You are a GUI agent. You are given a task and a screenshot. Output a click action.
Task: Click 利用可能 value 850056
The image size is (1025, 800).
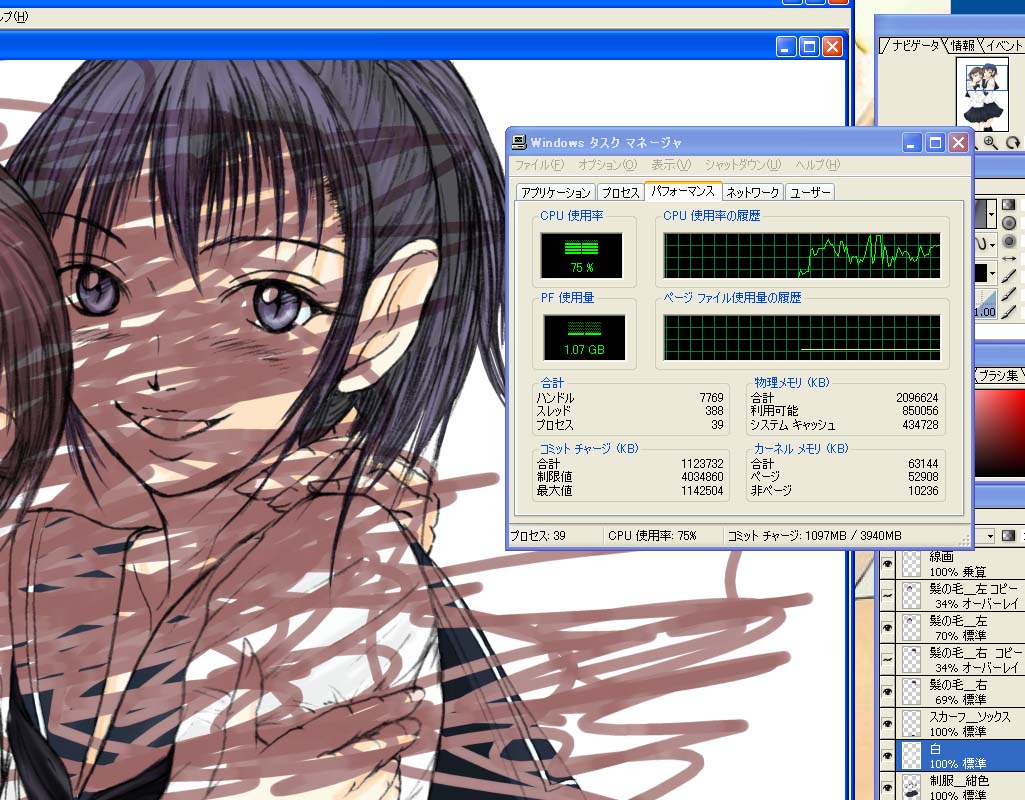coord(920,410)
